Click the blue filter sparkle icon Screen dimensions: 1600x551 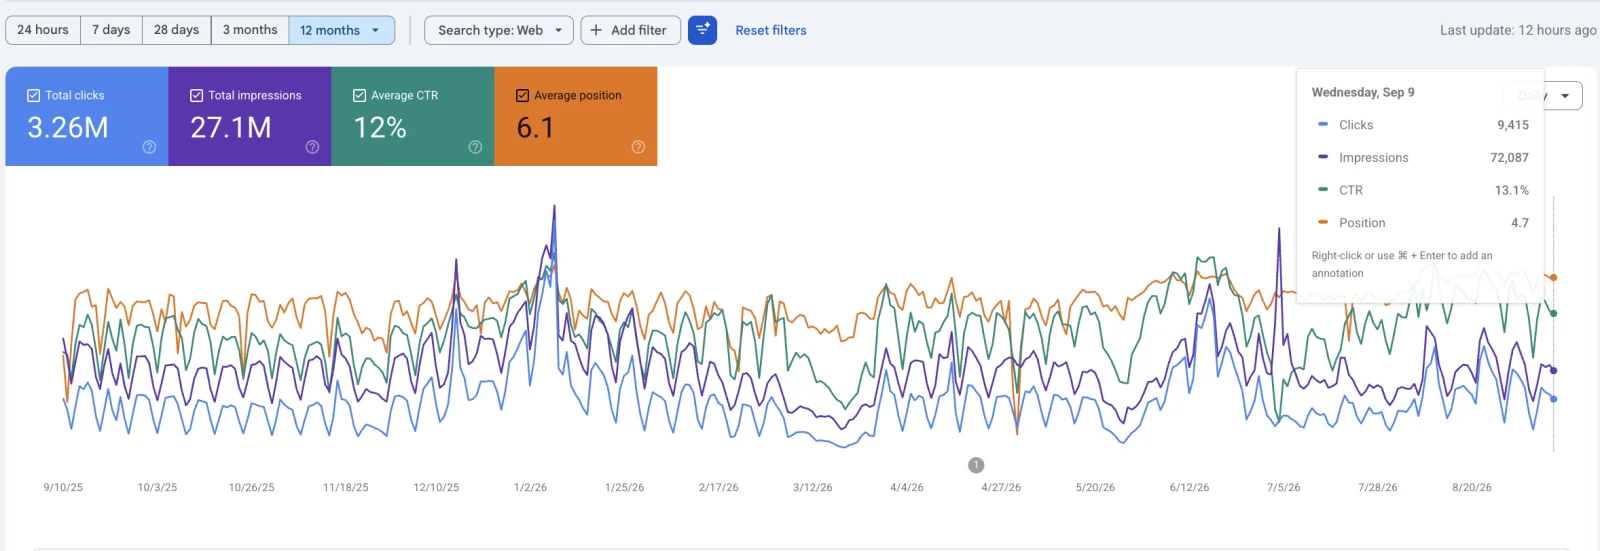point(702,30)
